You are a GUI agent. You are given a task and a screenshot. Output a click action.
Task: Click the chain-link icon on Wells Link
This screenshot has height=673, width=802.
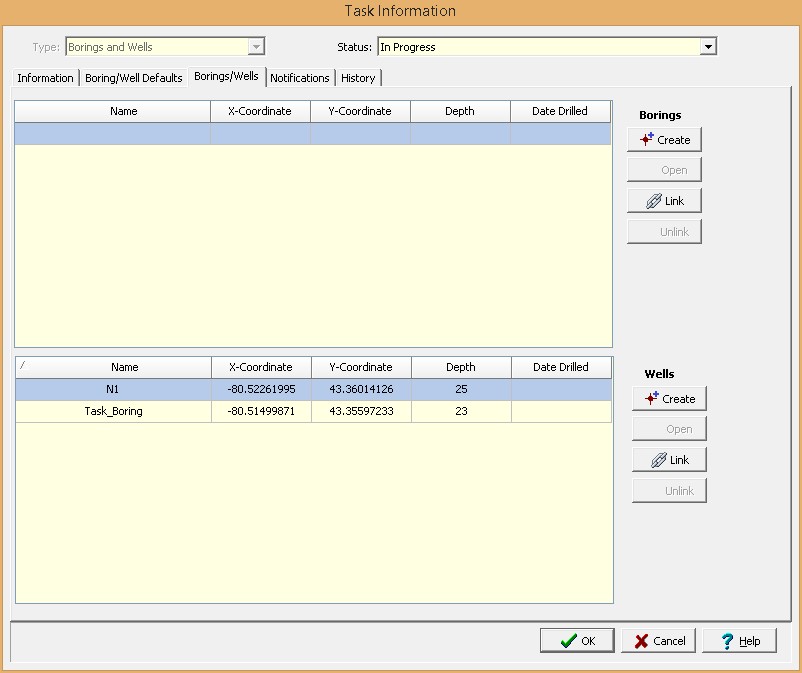(658, 460)
